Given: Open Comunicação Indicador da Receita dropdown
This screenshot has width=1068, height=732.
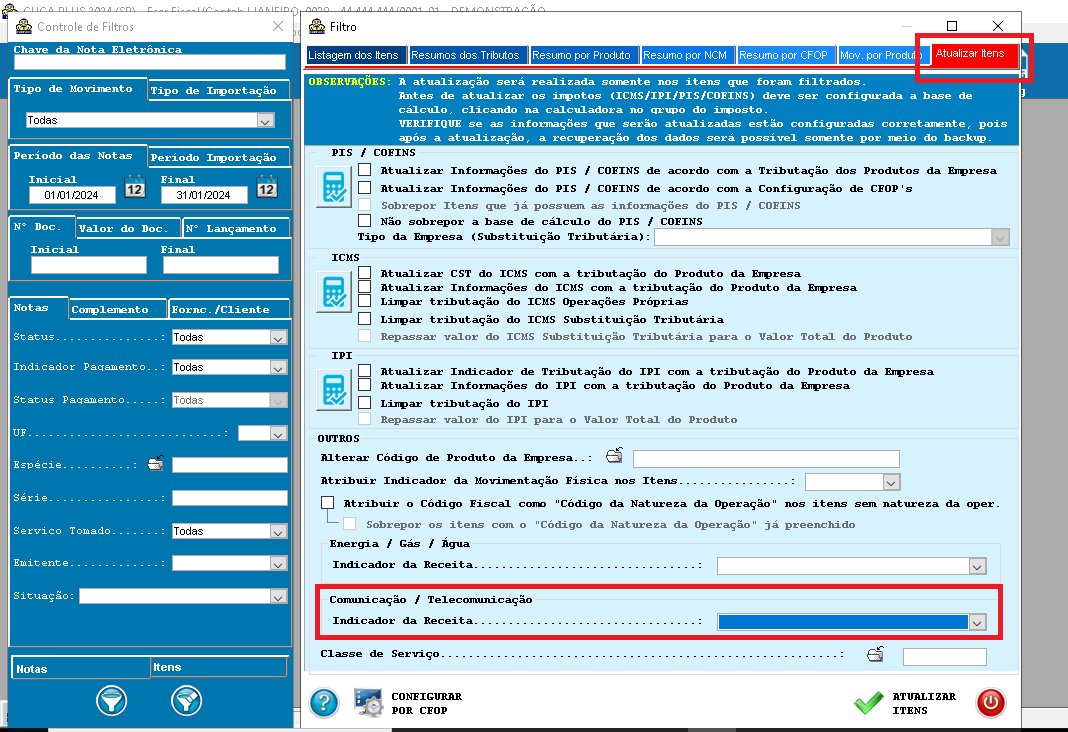Looking at the screenshot, I should 977,622.
